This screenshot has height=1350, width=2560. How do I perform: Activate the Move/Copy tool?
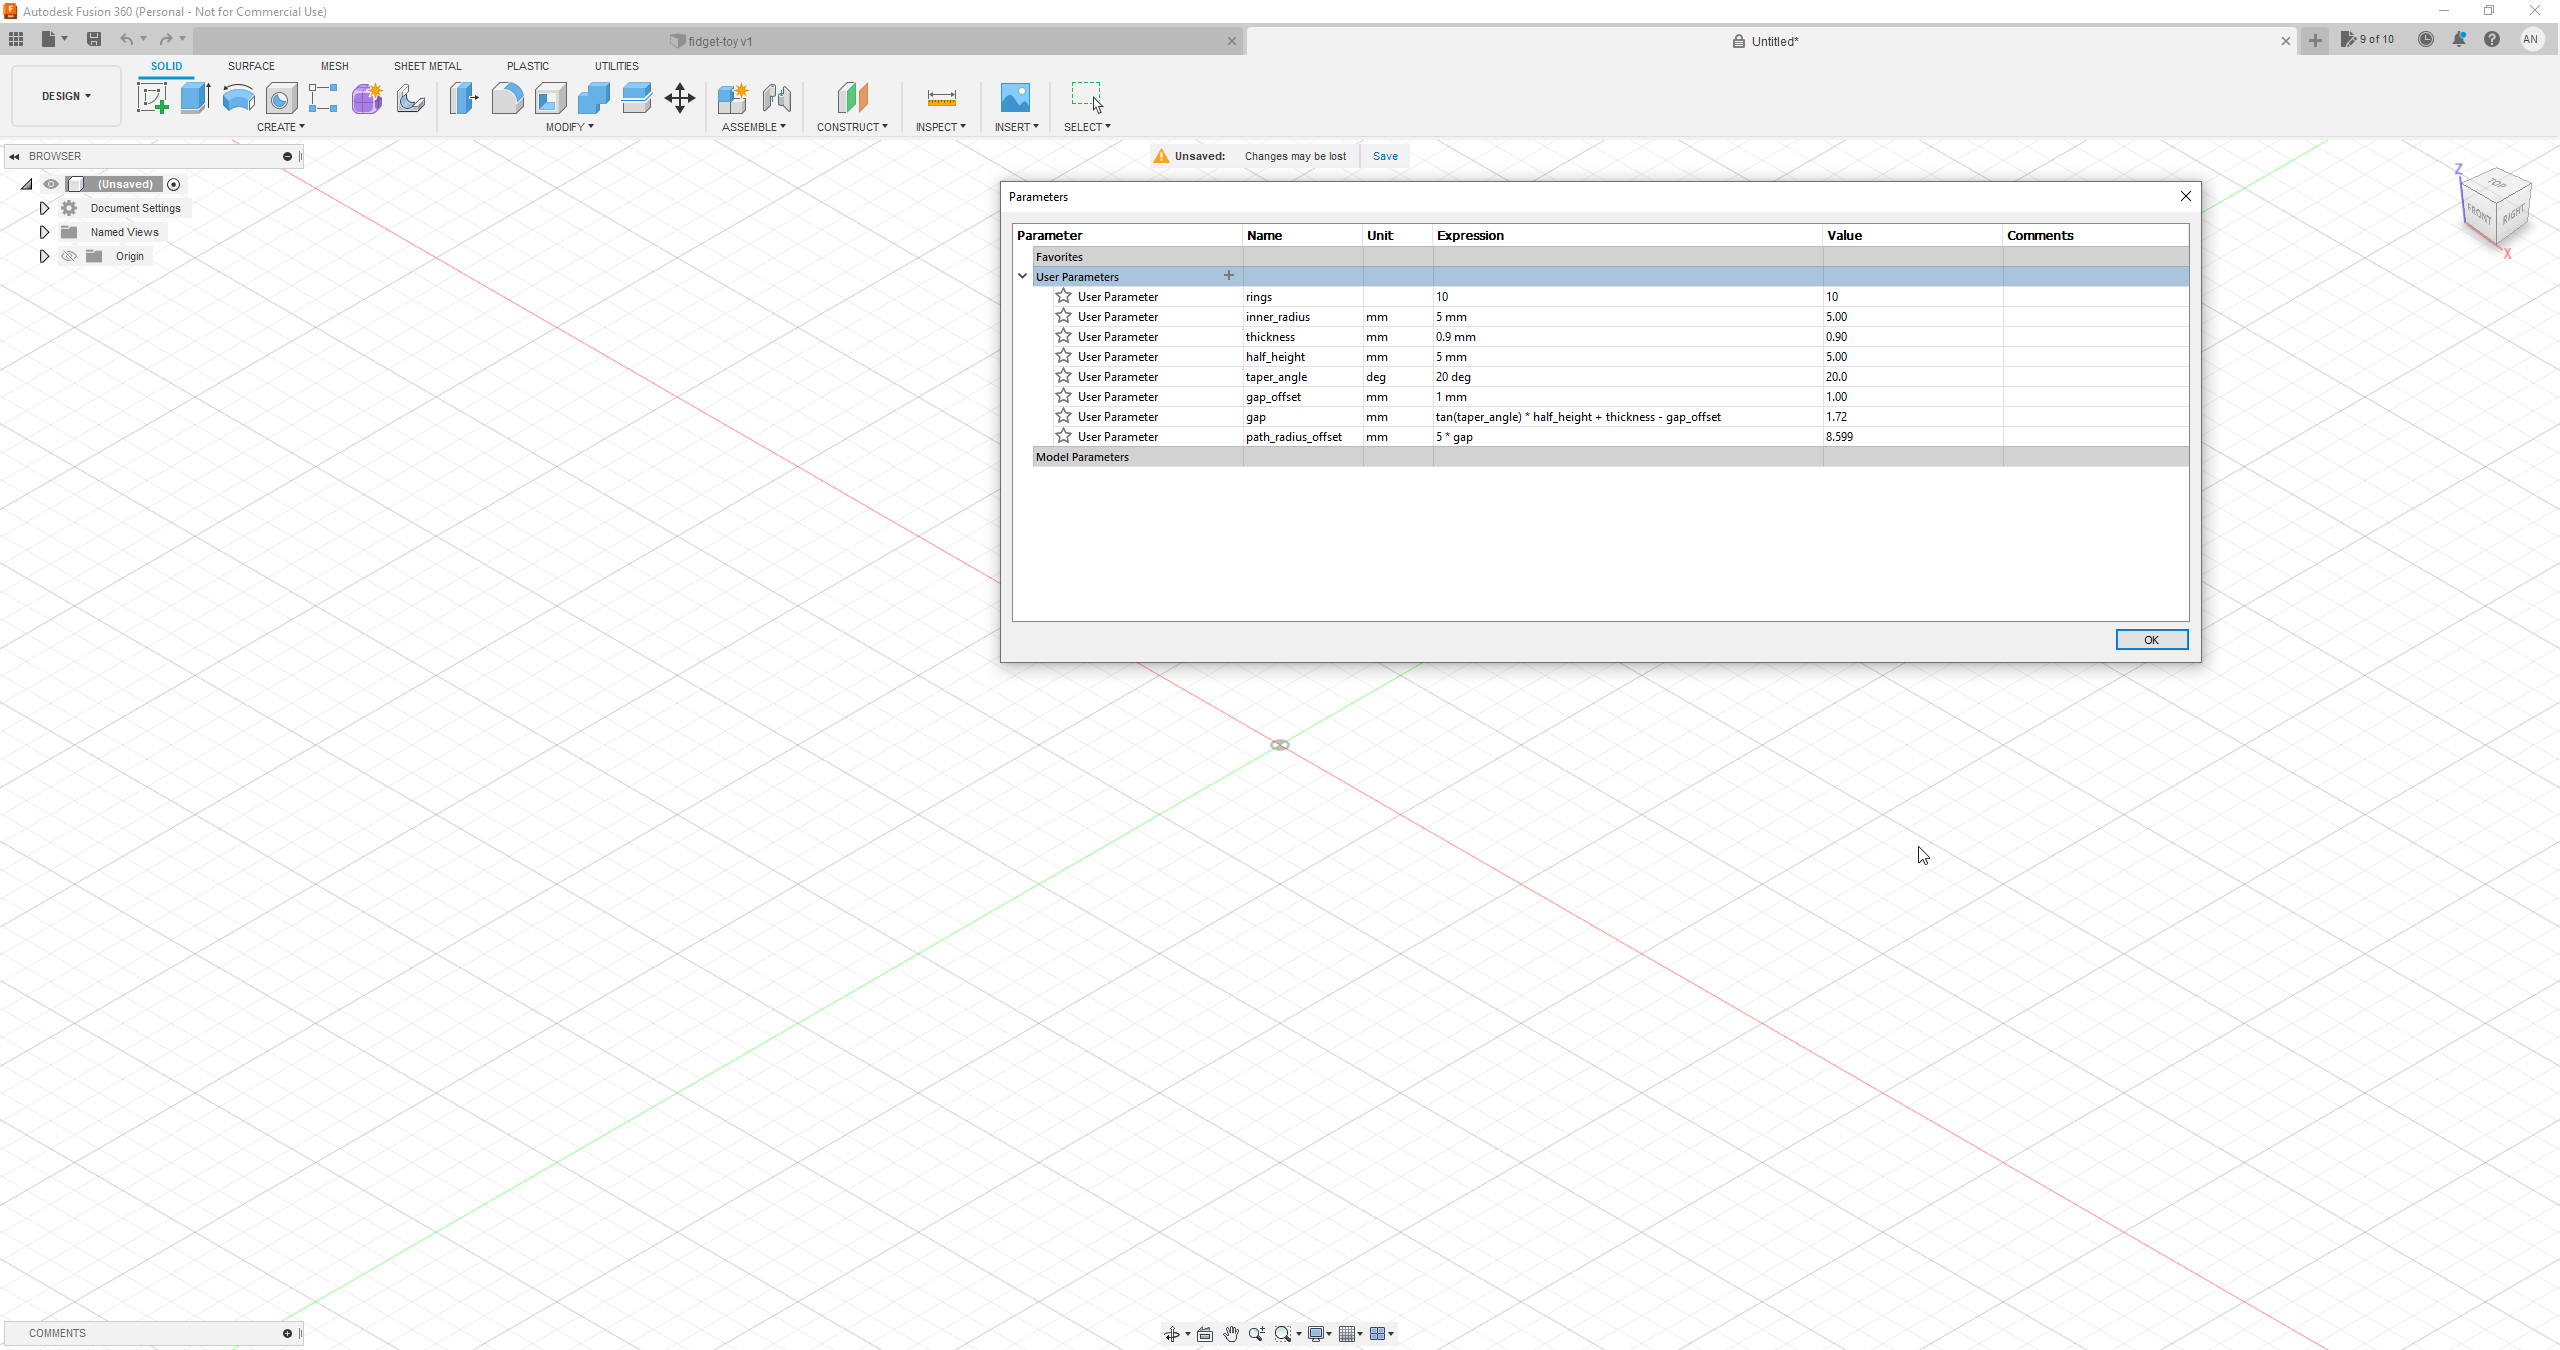click(679, 98)
